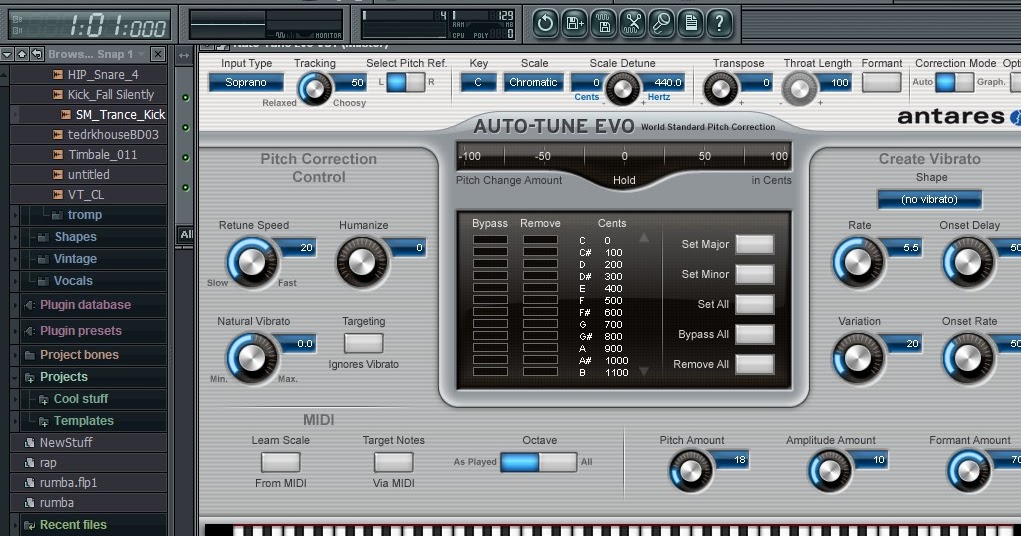Check Remove box for note B
1021x536 pixels.
click(540, 372)
